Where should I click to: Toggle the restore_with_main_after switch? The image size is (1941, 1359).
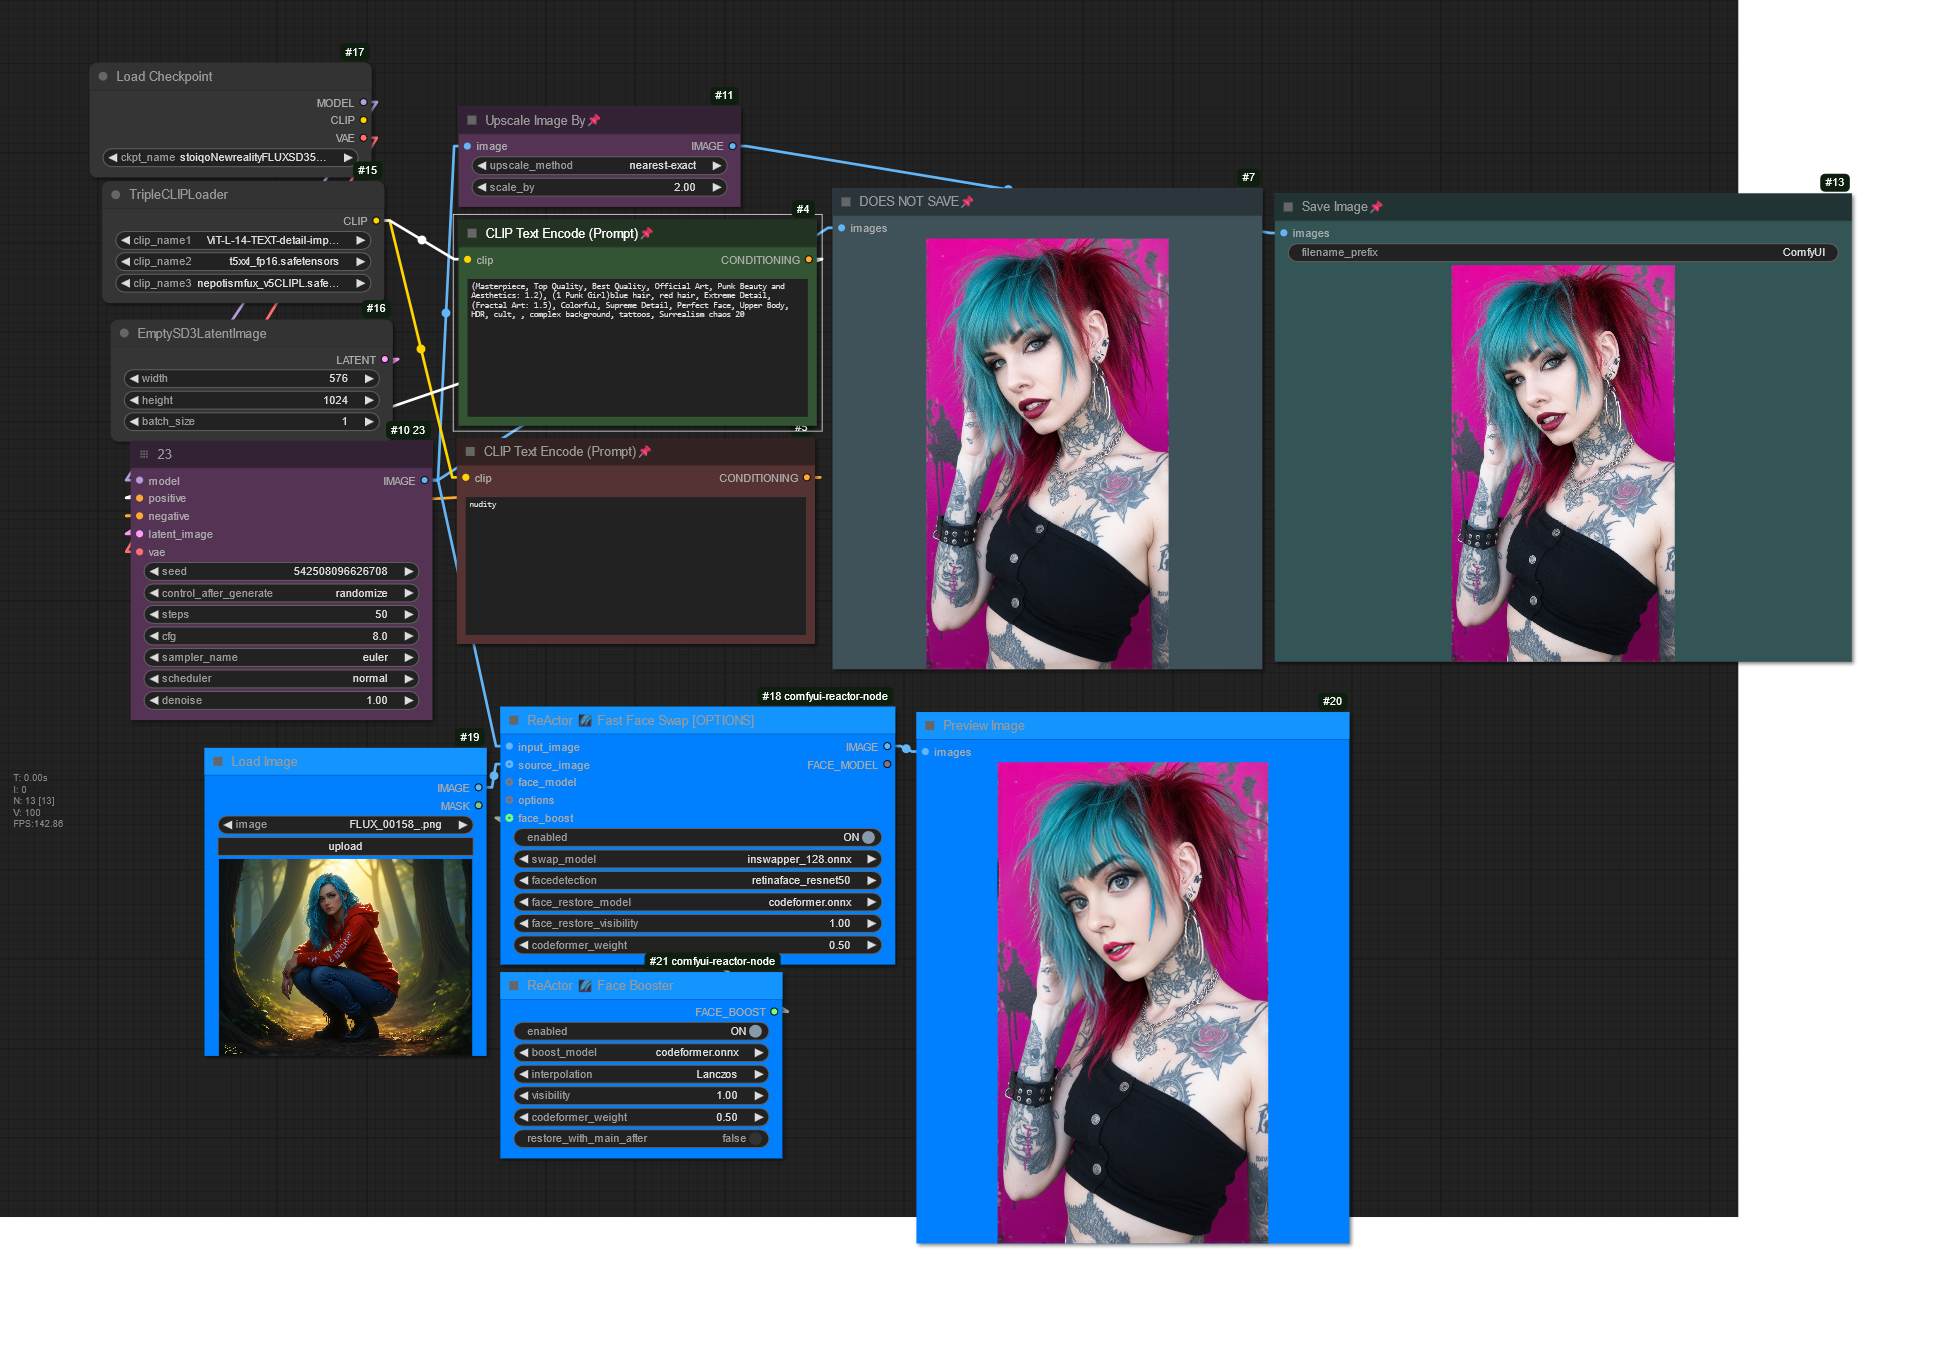click(755, 1138)
